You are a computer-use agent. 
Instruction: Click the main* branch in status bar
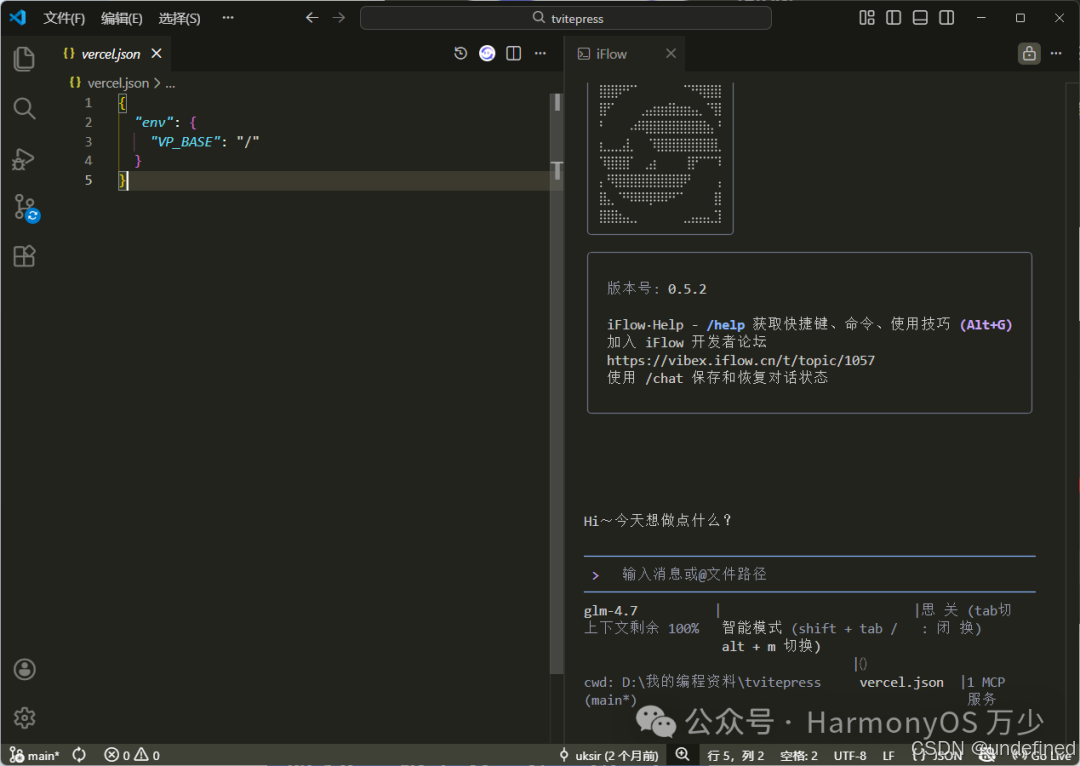(x=35, y=755)
